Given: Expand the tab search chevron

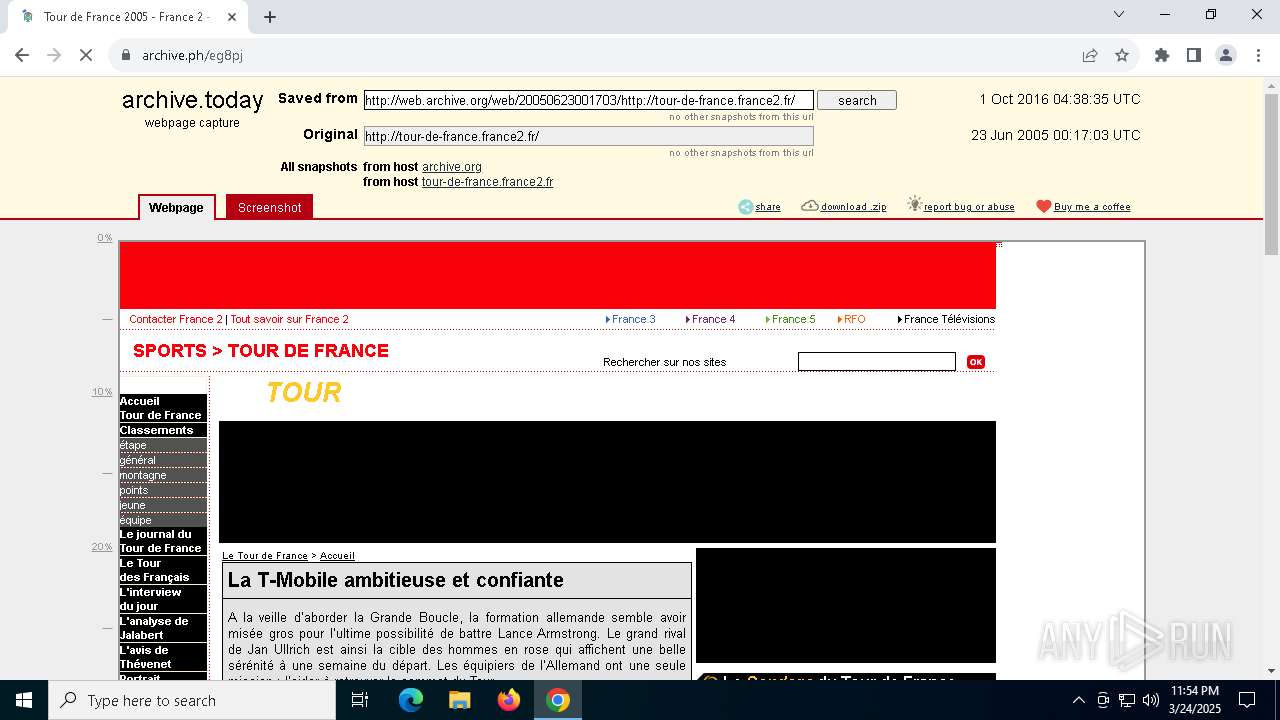Looking at the screenshot, I should point(1119,14).
